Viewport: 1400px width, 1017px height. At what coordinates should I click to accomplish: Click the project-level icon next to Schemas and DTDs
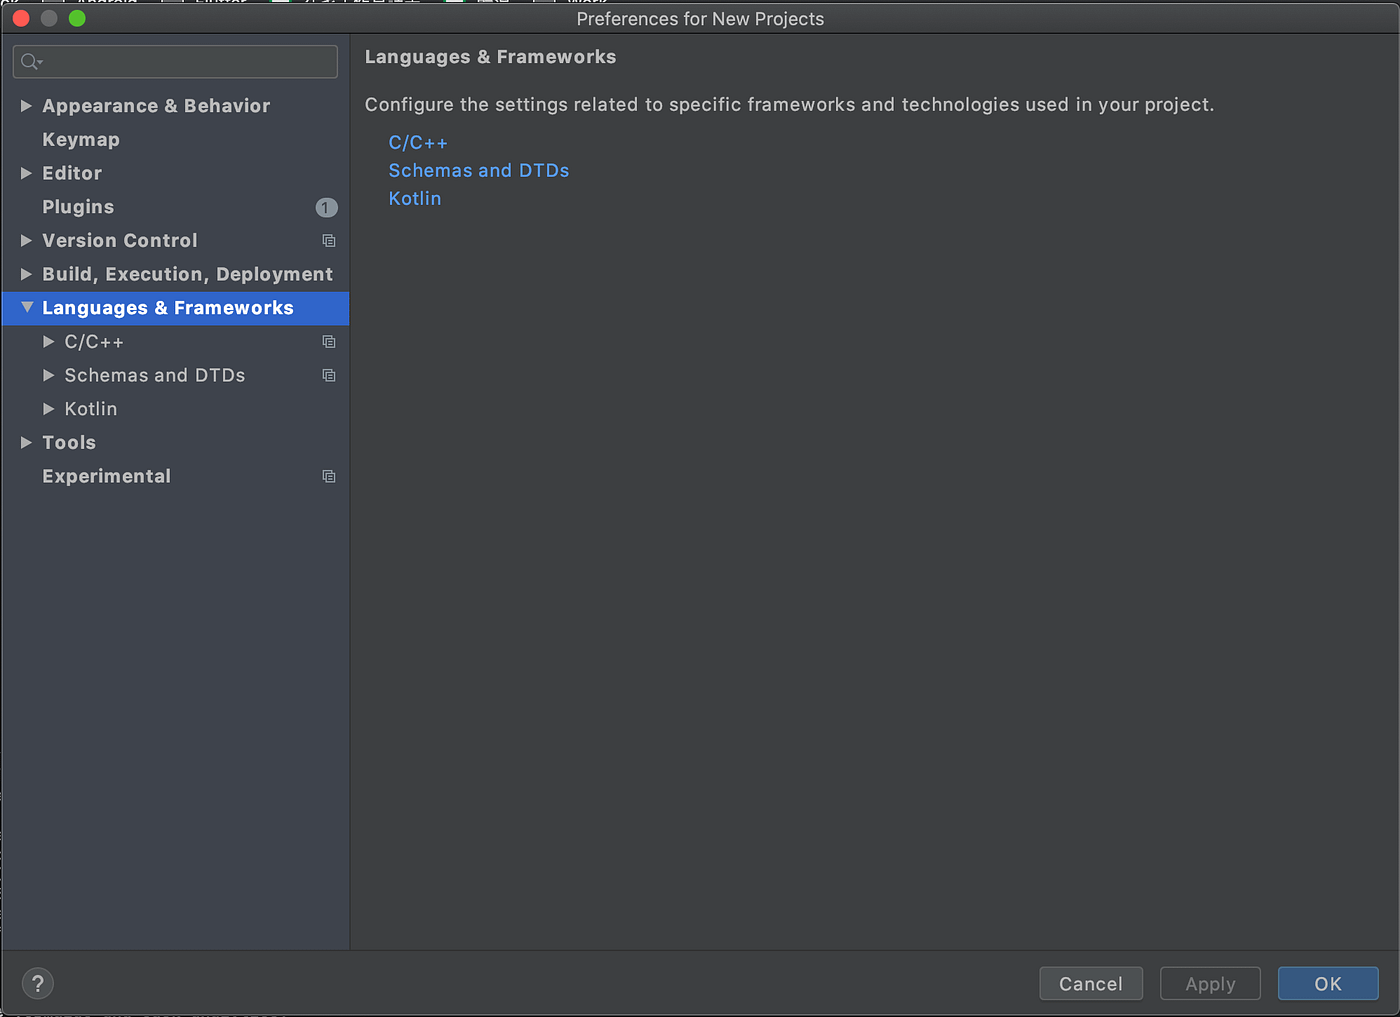[328, 376]
